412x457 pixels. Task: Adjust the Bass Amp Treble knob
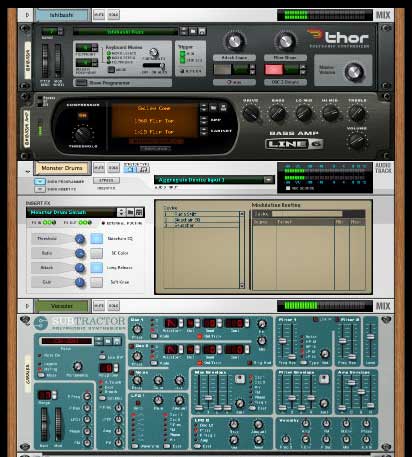[x=357, y=113]
